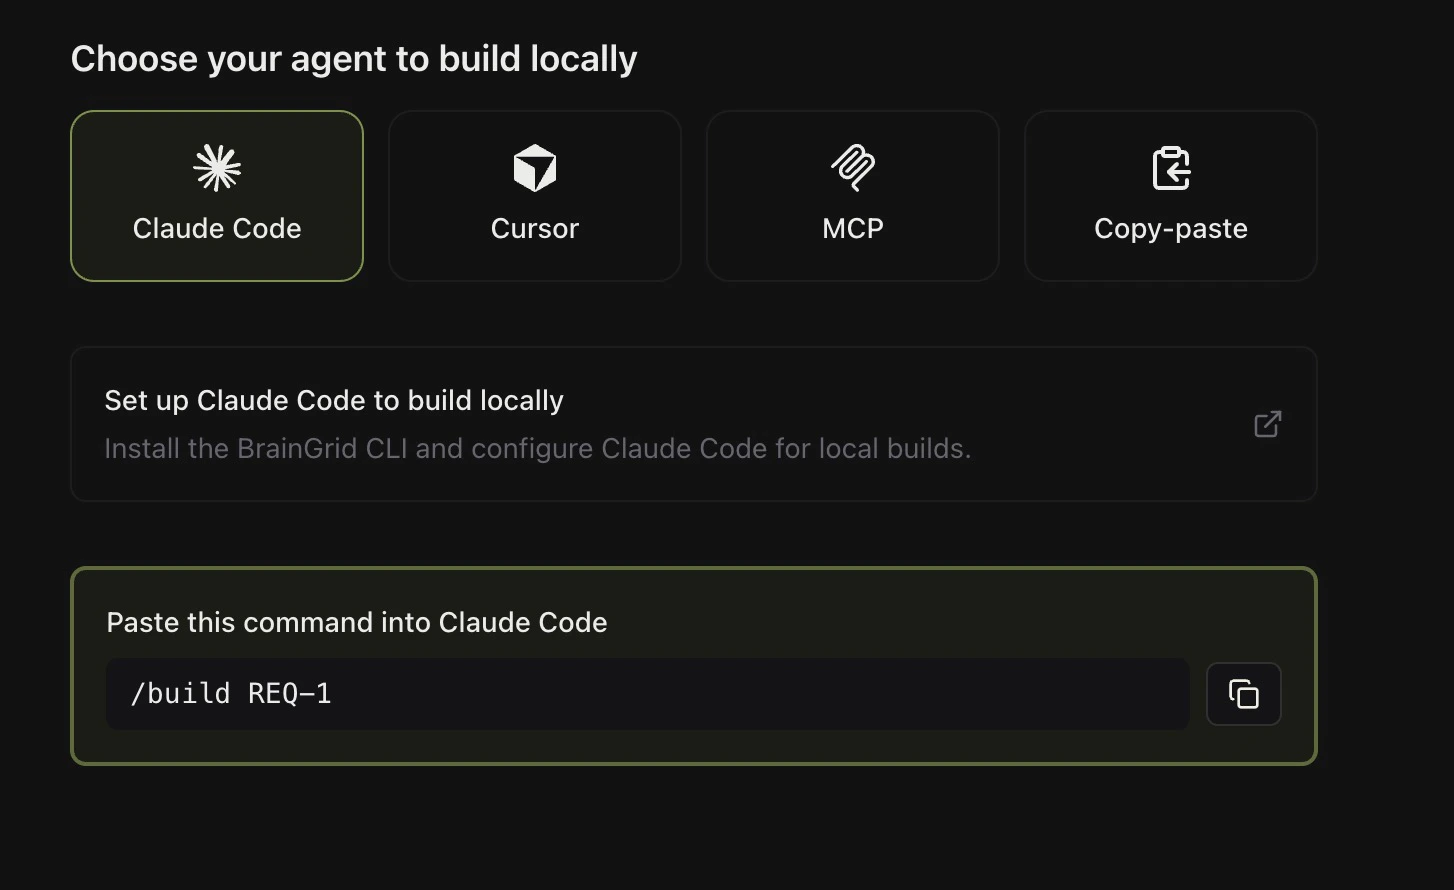Click the Cursor cube icon
This screenshot has height=890, width=1454.
tap(534, 168)
